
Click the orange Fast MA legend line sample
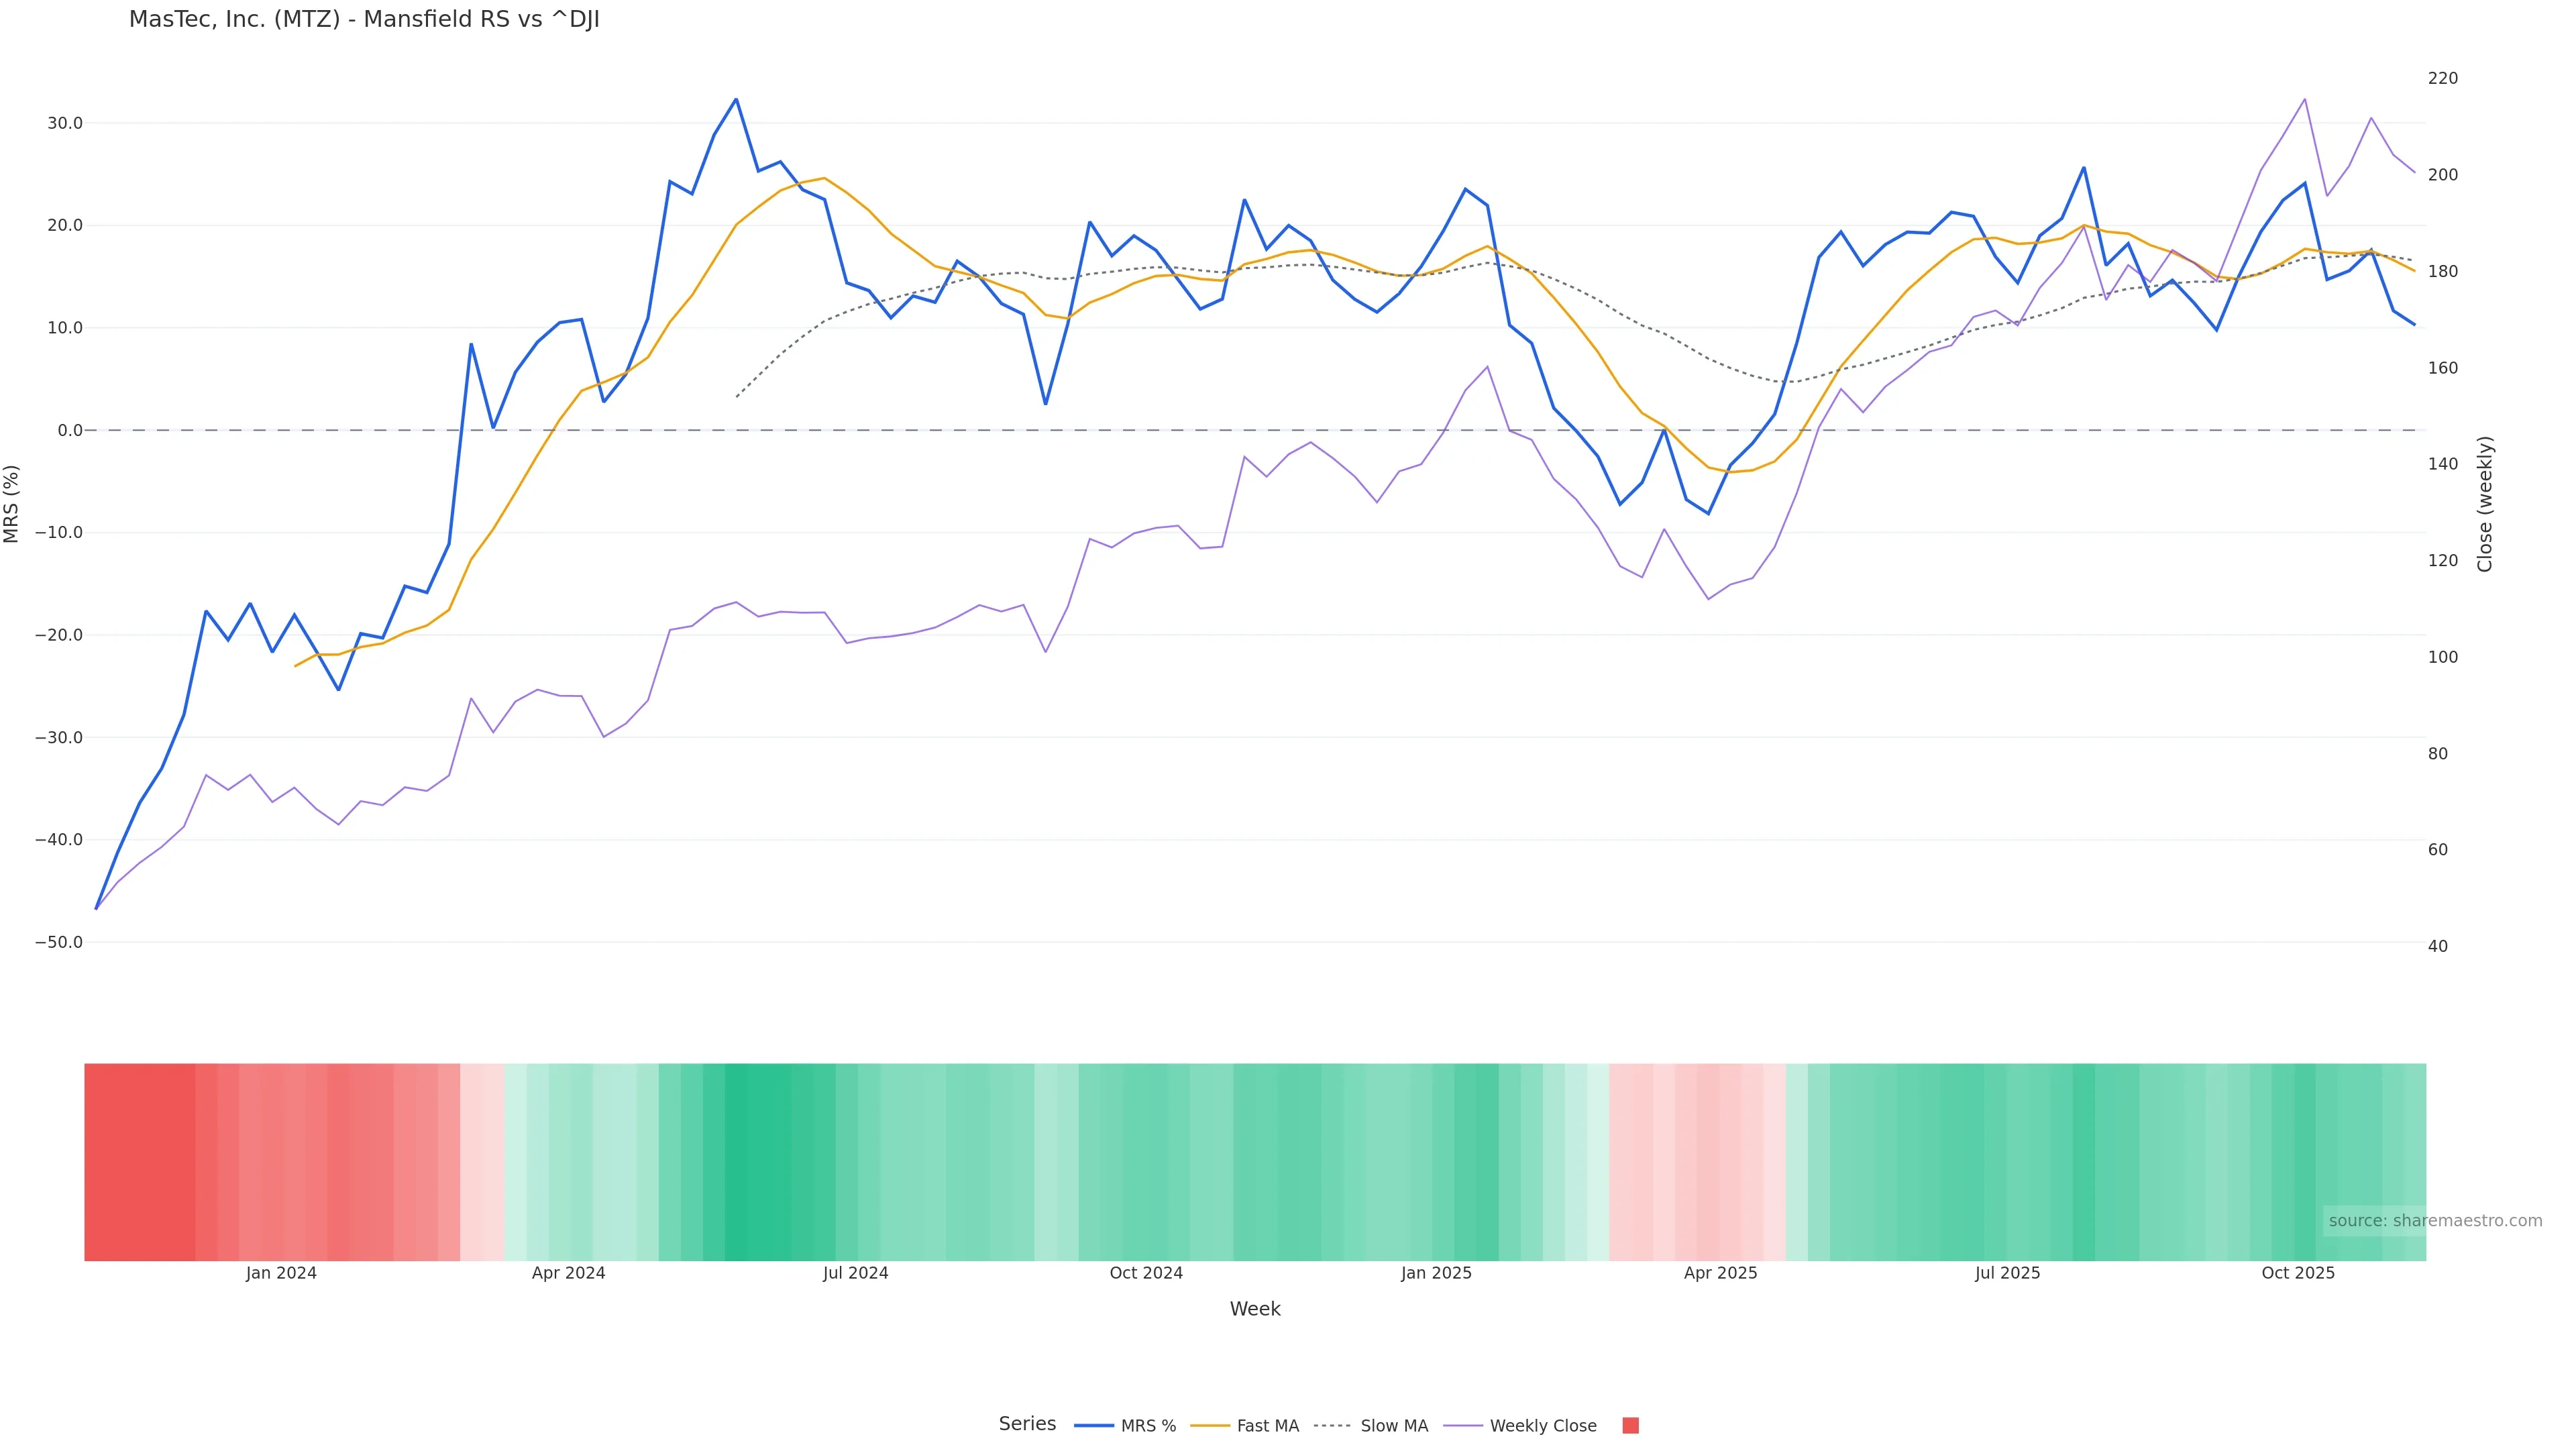pos(1209,1425)
